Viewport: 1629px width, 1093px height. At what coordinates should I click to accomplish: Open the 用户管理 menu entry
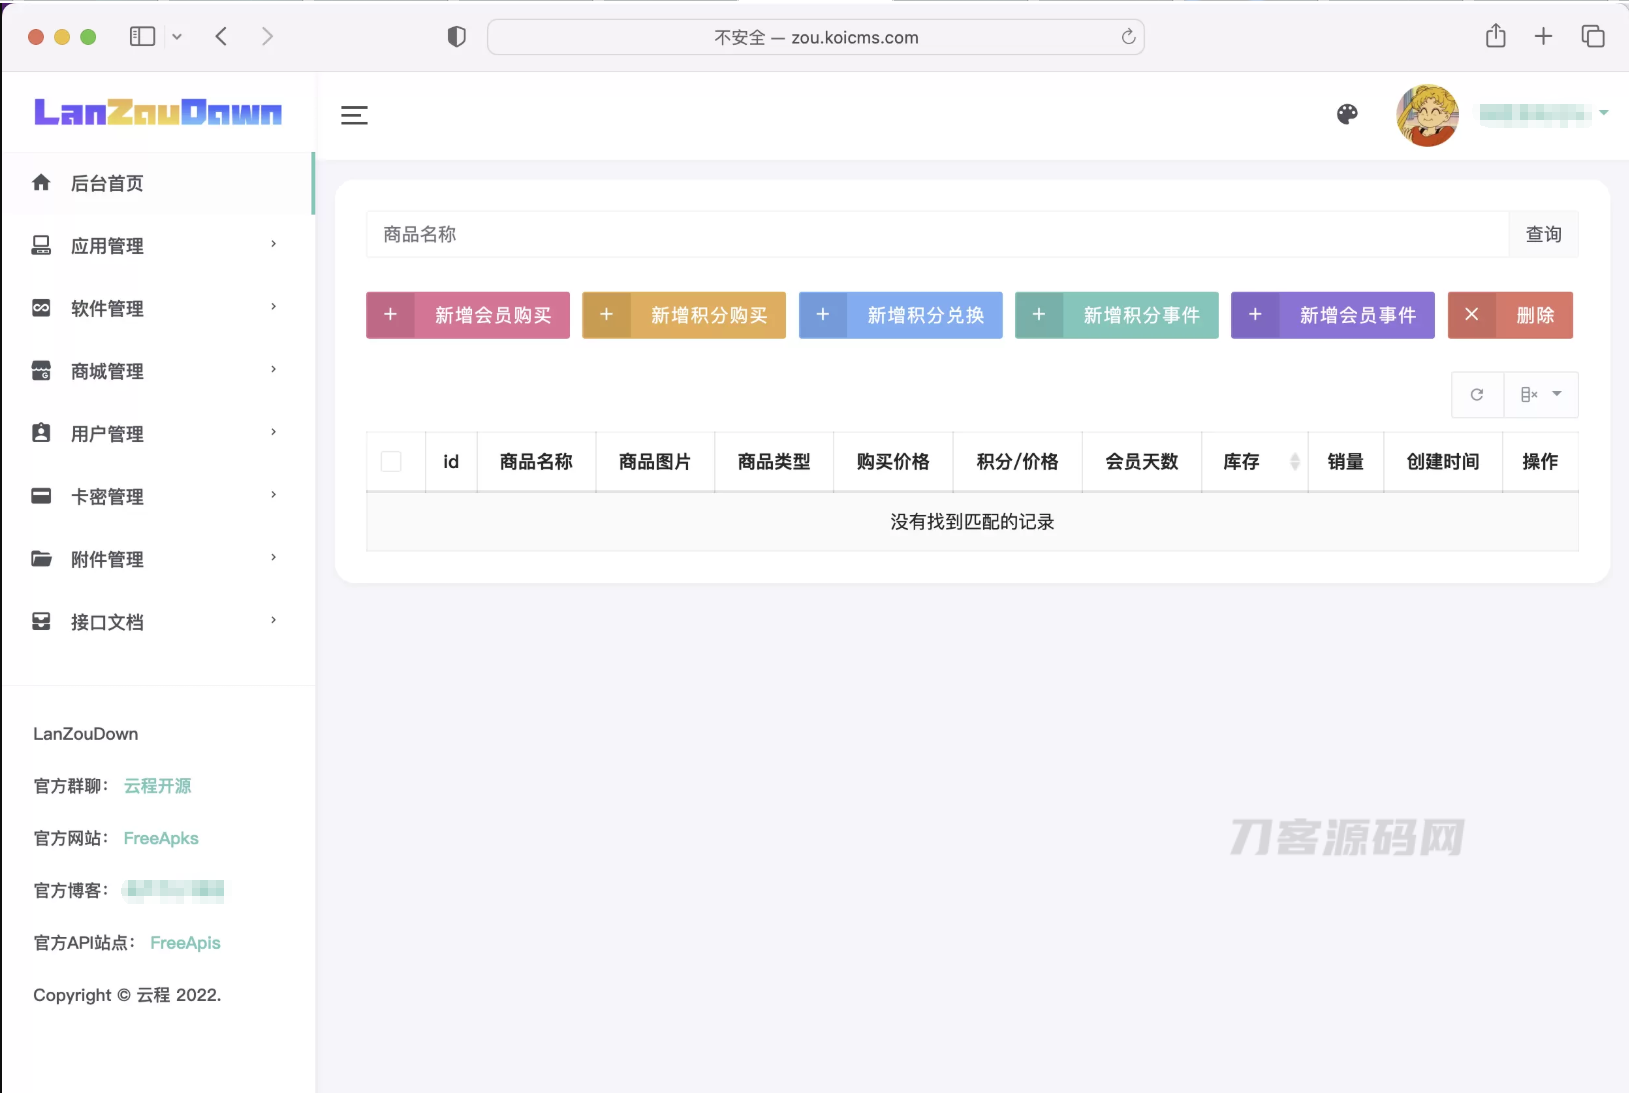click(107, 433)
